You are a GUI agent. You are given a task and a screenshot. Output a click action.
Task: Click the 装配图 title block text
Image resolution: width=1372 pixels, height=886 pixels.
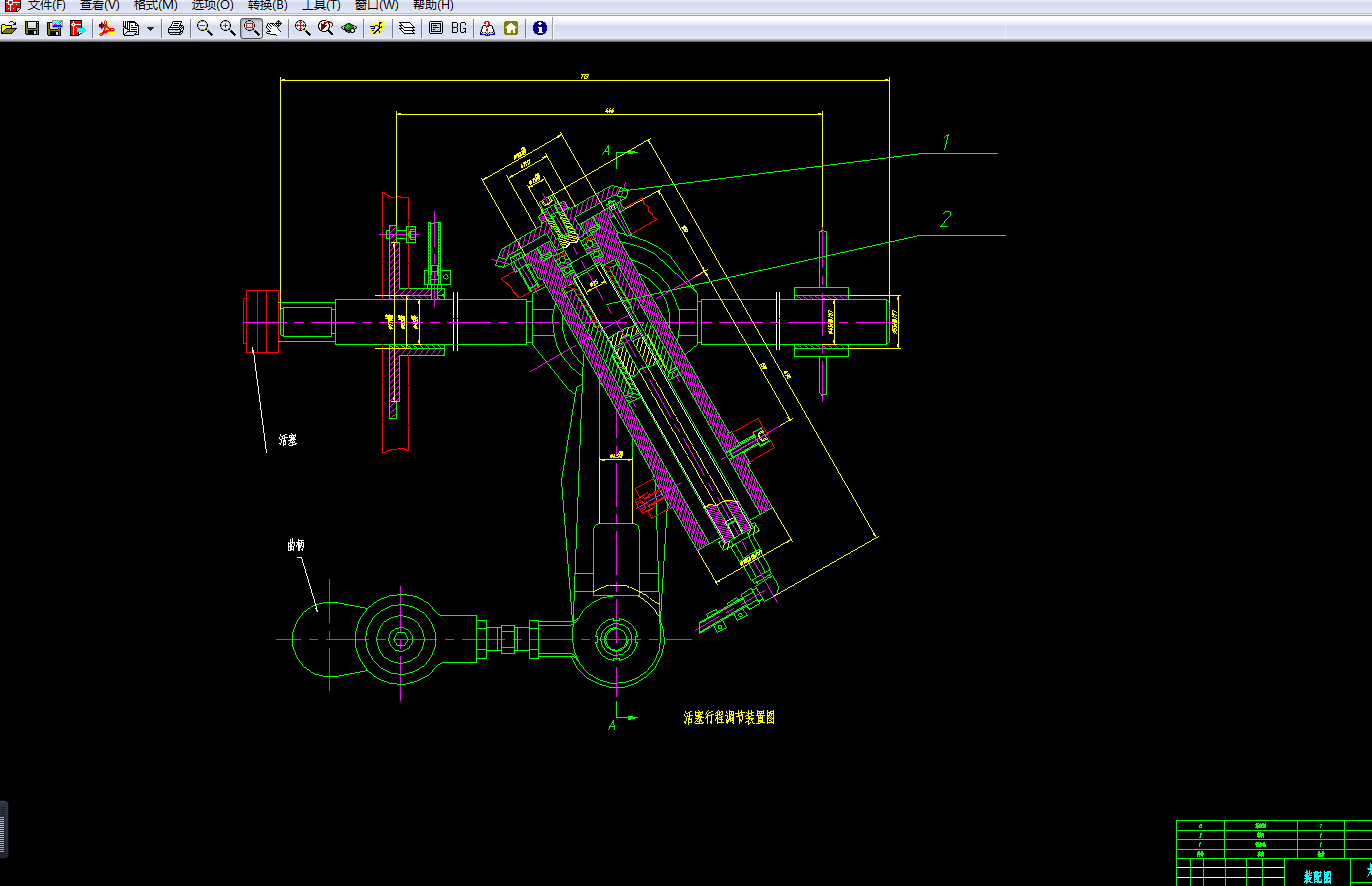pos(1318,877)
